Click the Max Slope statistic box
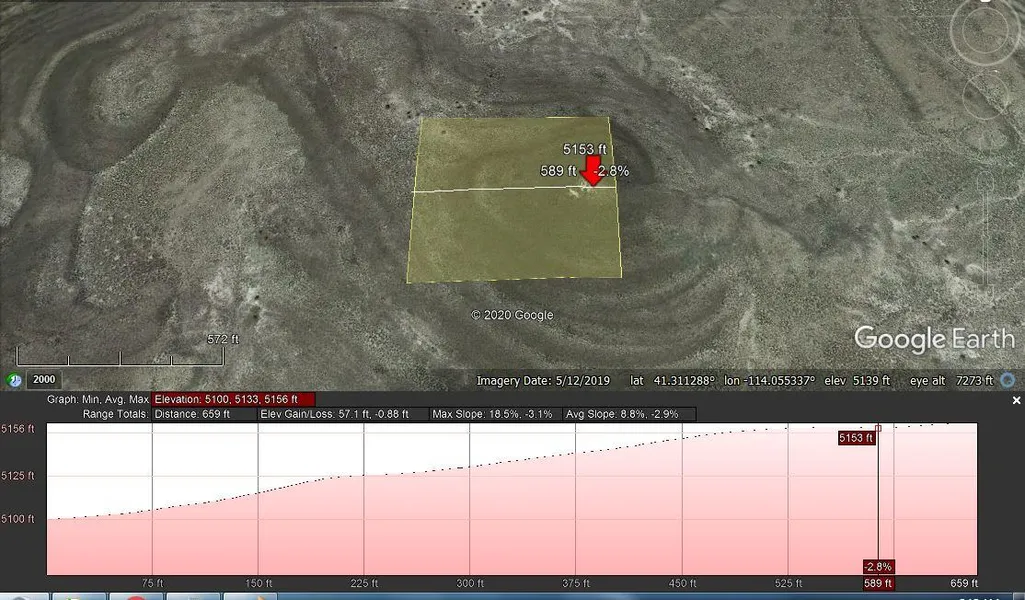The height and width of the screenshot is (600, 1025). pyautogui.click(x=494, y=413)
